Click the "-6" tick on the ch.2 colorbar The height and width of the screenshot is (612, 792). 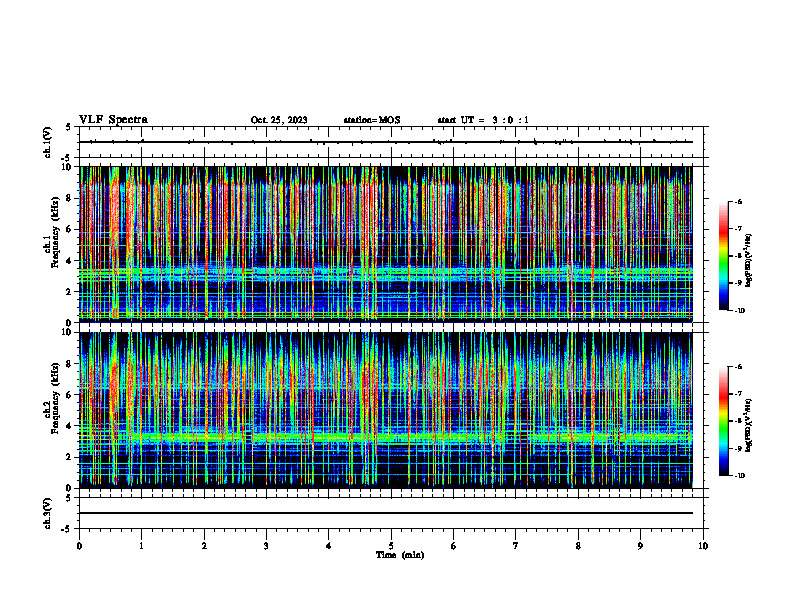click(738, 367)
